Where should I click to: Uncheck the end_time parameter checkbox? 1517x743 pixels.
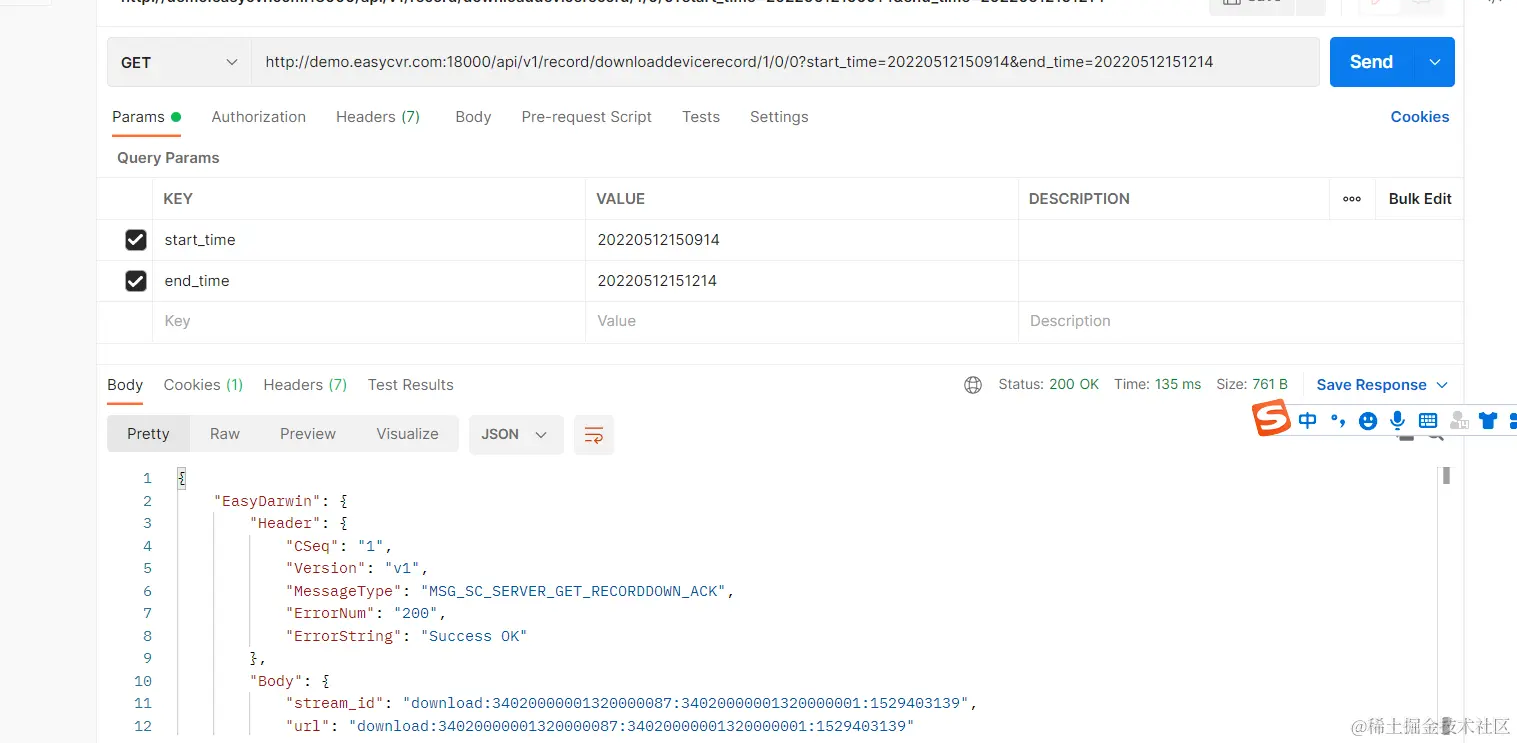(136, 281)
